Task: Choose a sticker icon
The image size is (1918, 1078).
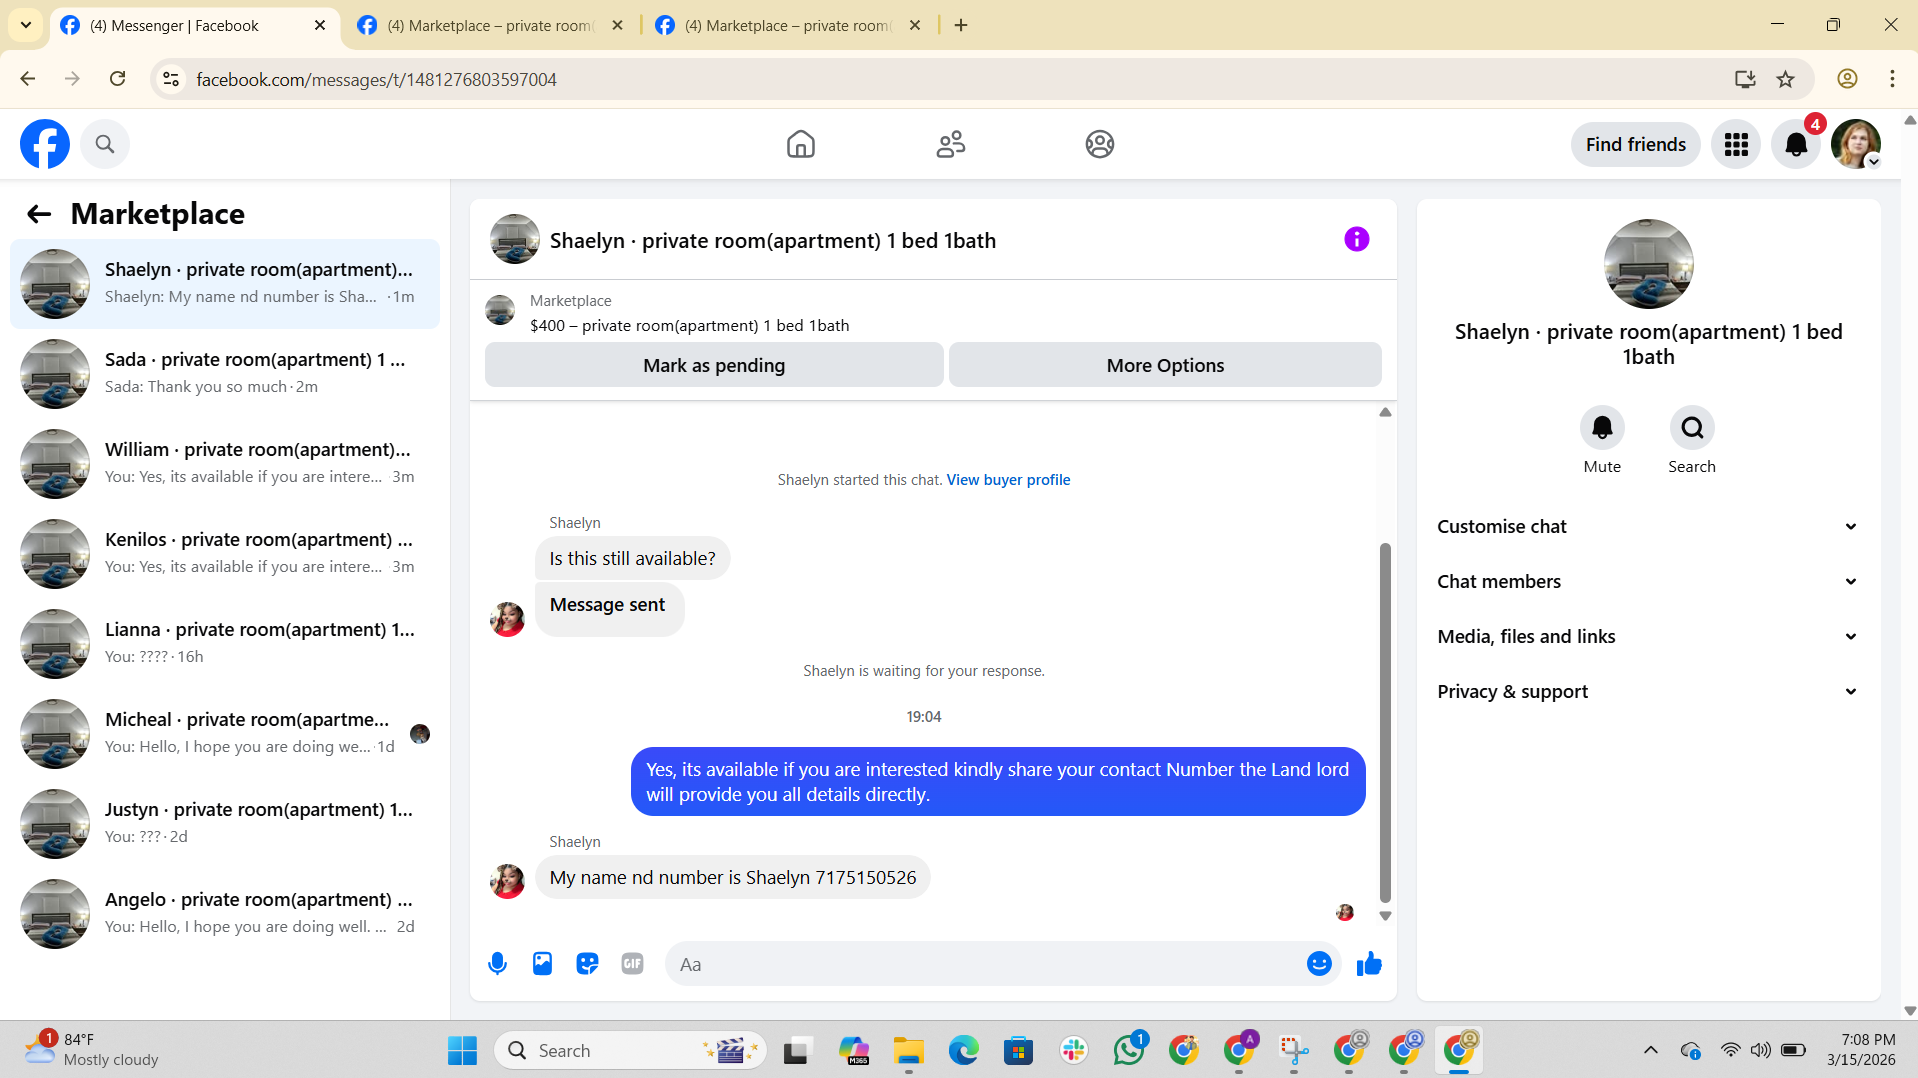Action: pos(587,964)
